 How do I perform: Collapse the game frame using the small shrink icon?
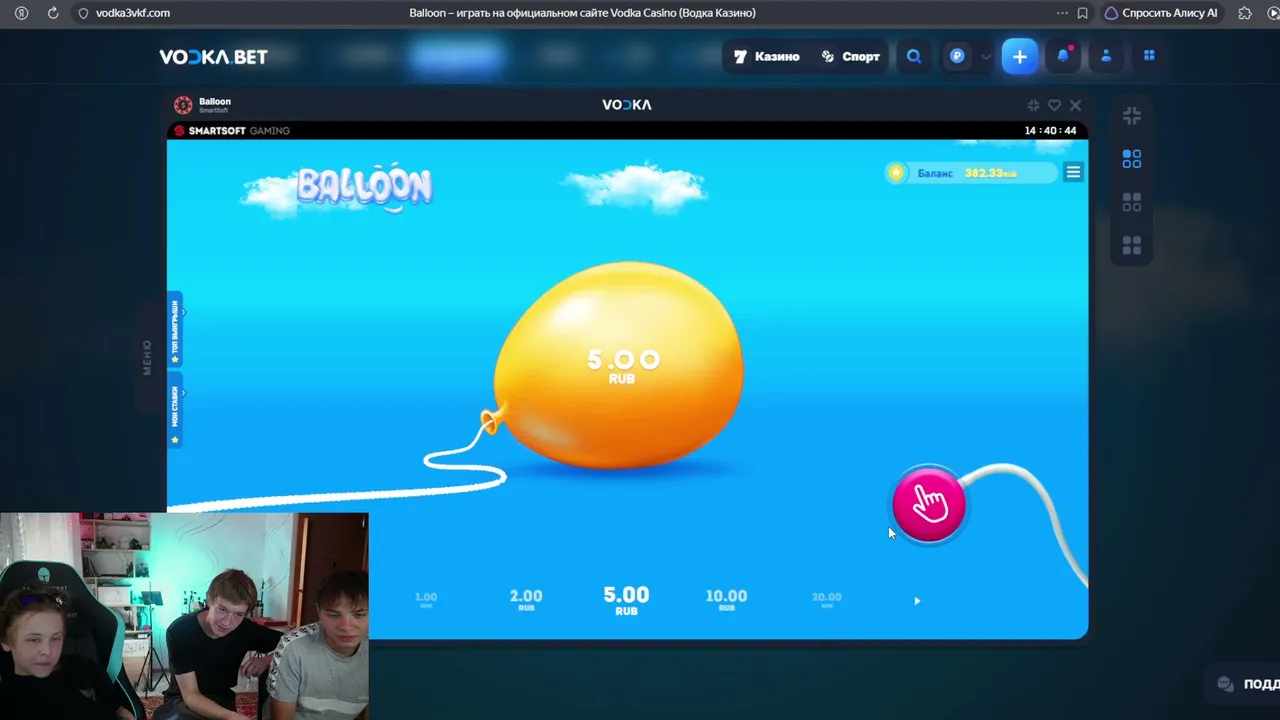pos(1033,105)
